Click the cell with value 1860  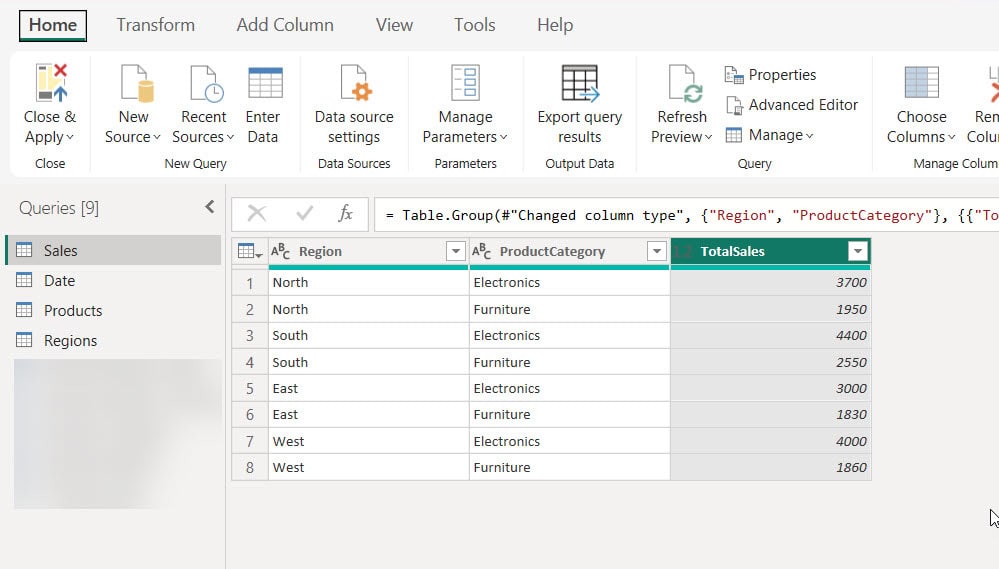(x=770, y=467)
